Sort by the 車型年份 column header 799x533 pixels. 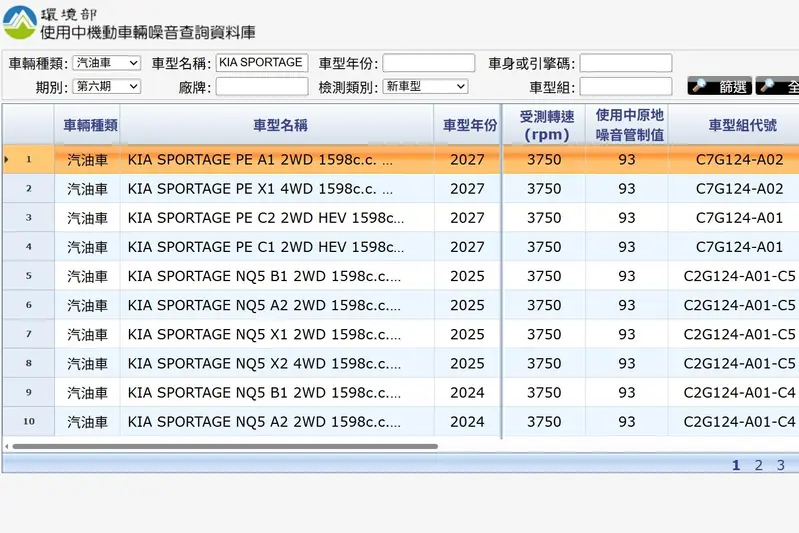468,125
